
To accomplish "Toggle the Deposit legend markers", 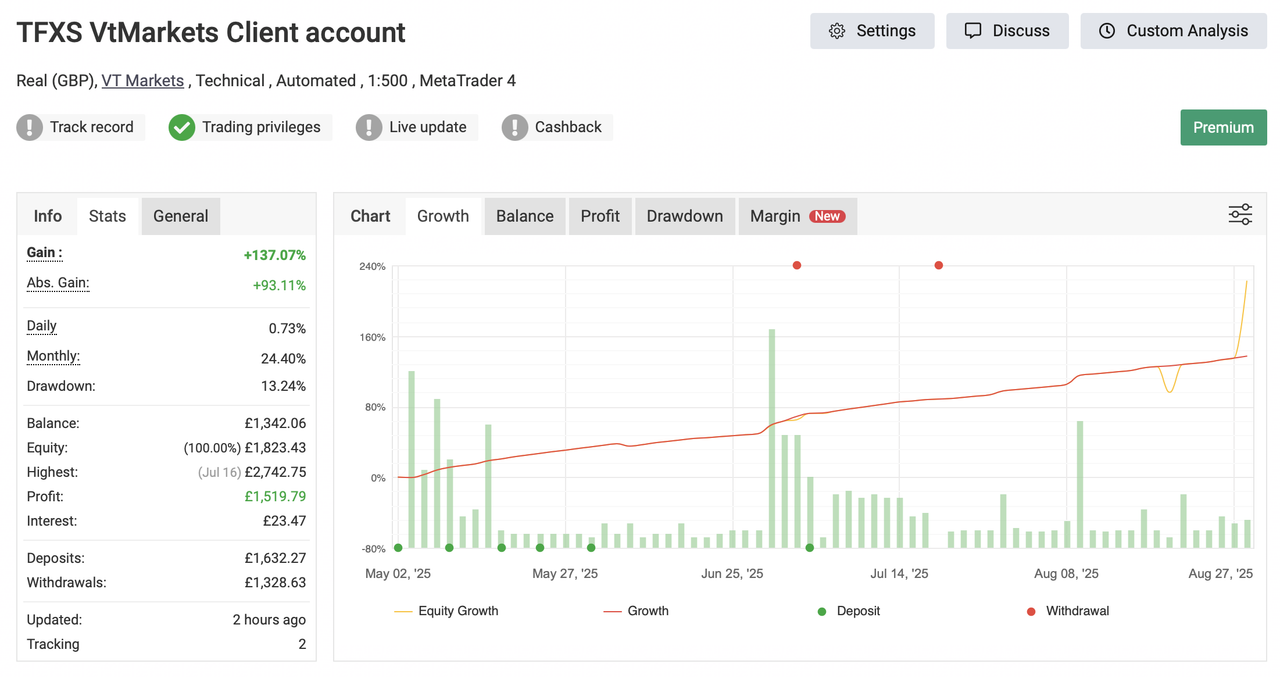I will (849, 611).
